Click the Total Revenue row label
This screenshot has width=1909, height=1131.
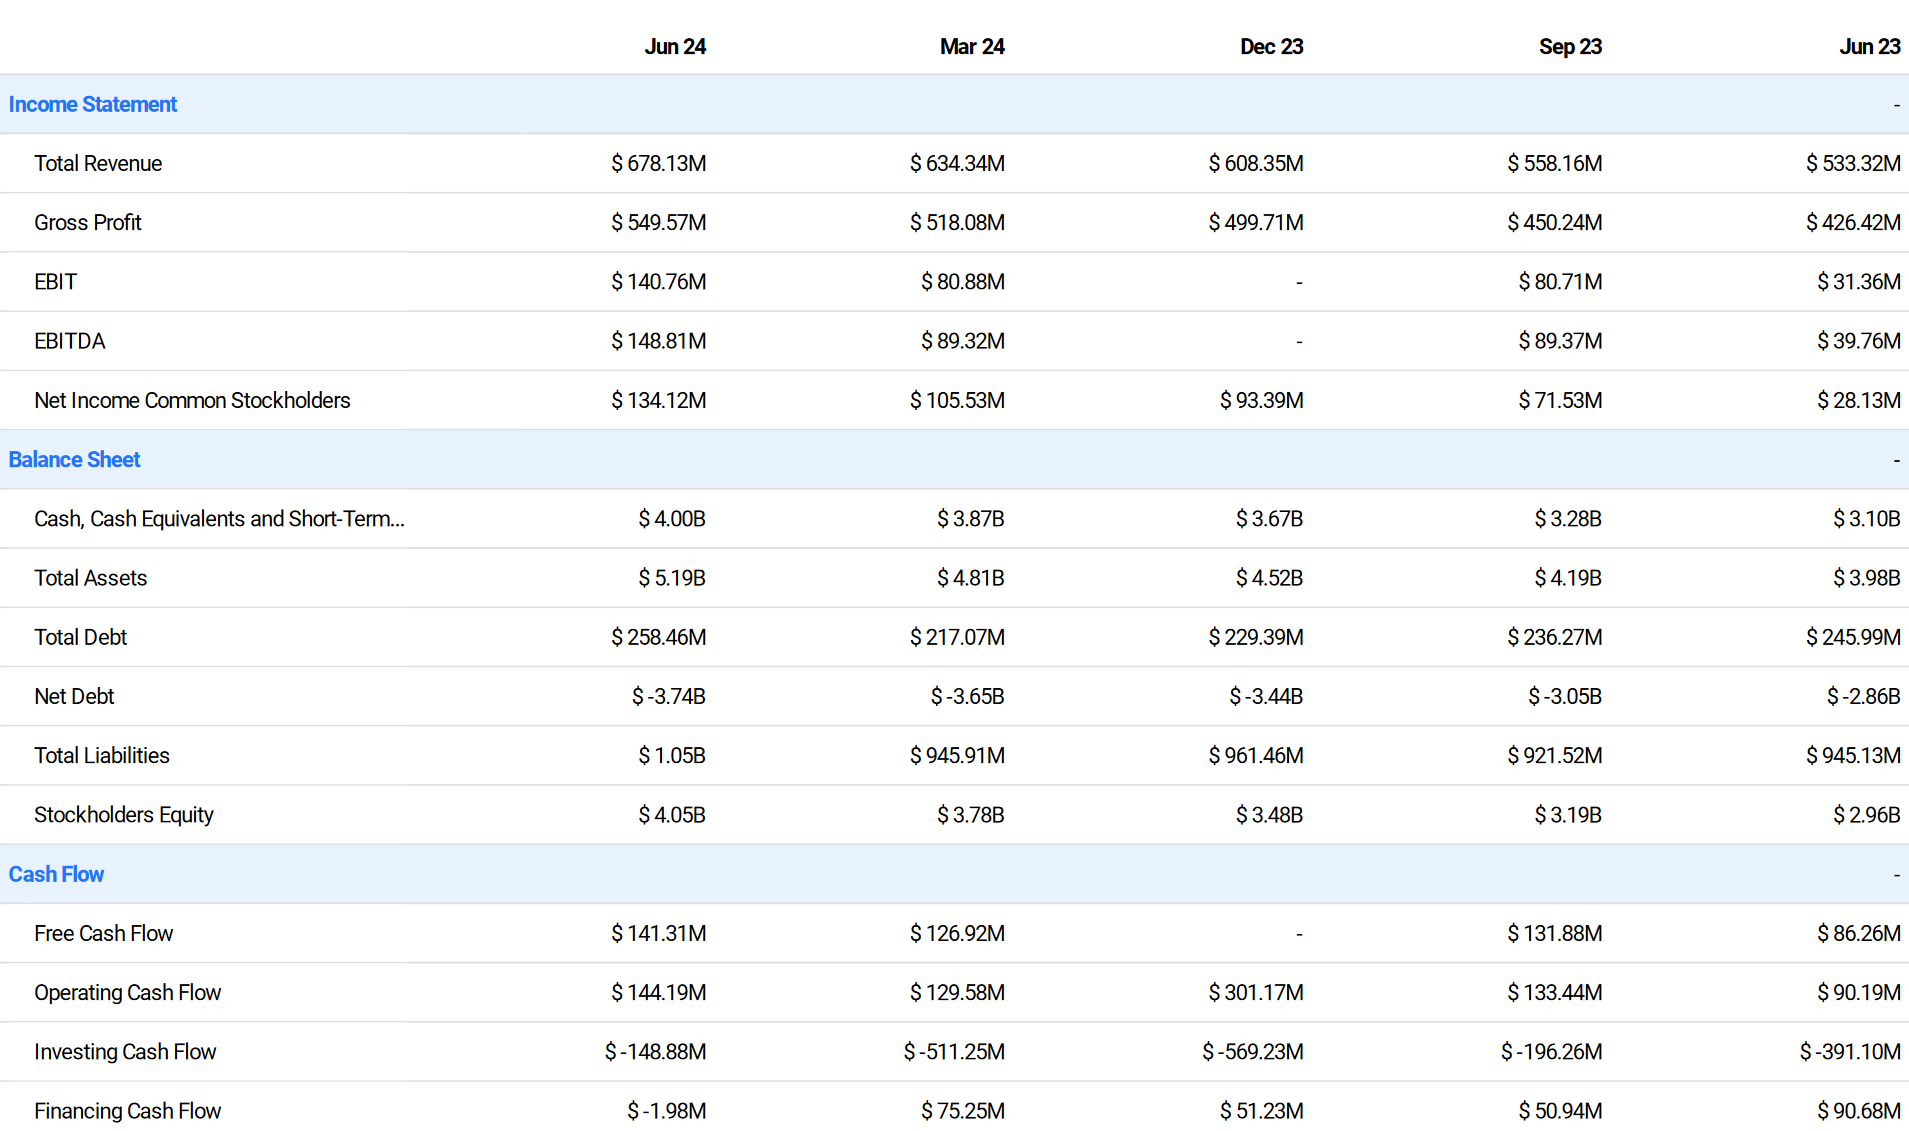pyautogui.click(x=98, y=163)
